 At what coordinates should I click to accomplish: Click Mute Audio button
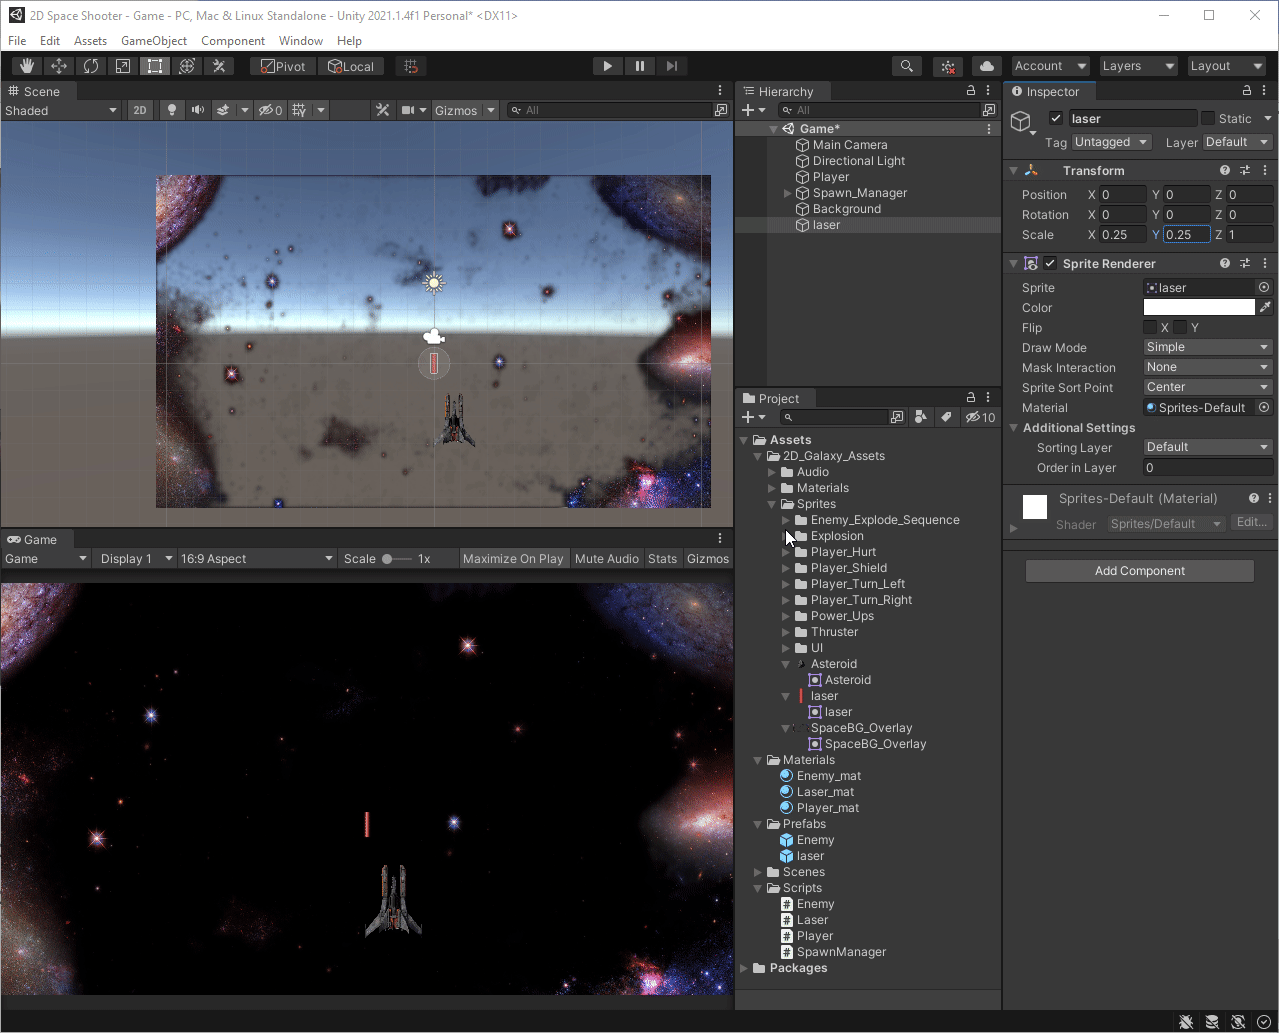[607, 558]
